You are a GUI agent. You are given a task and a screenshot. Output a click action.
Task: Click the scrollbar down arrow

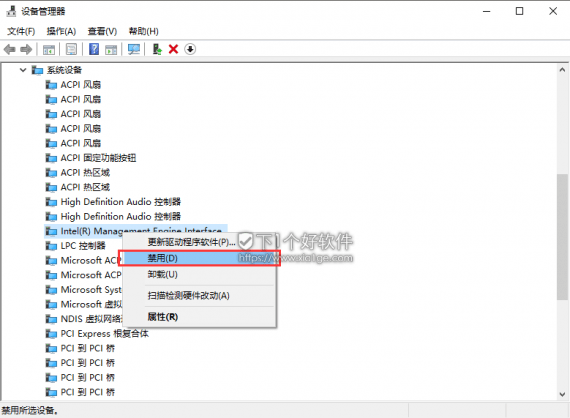click(562, 394)
